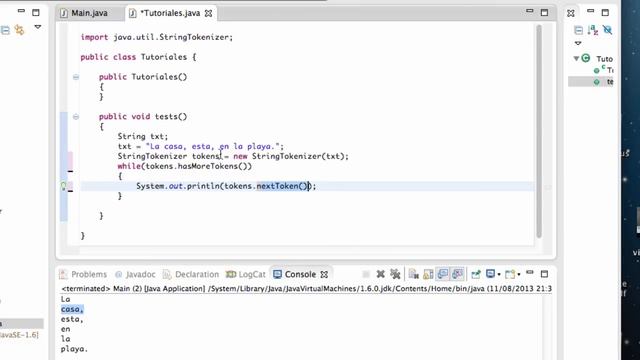The height and width of the screenshot is (360, 640).
Task: Close the Outline view tab
Action: [571, 13]
